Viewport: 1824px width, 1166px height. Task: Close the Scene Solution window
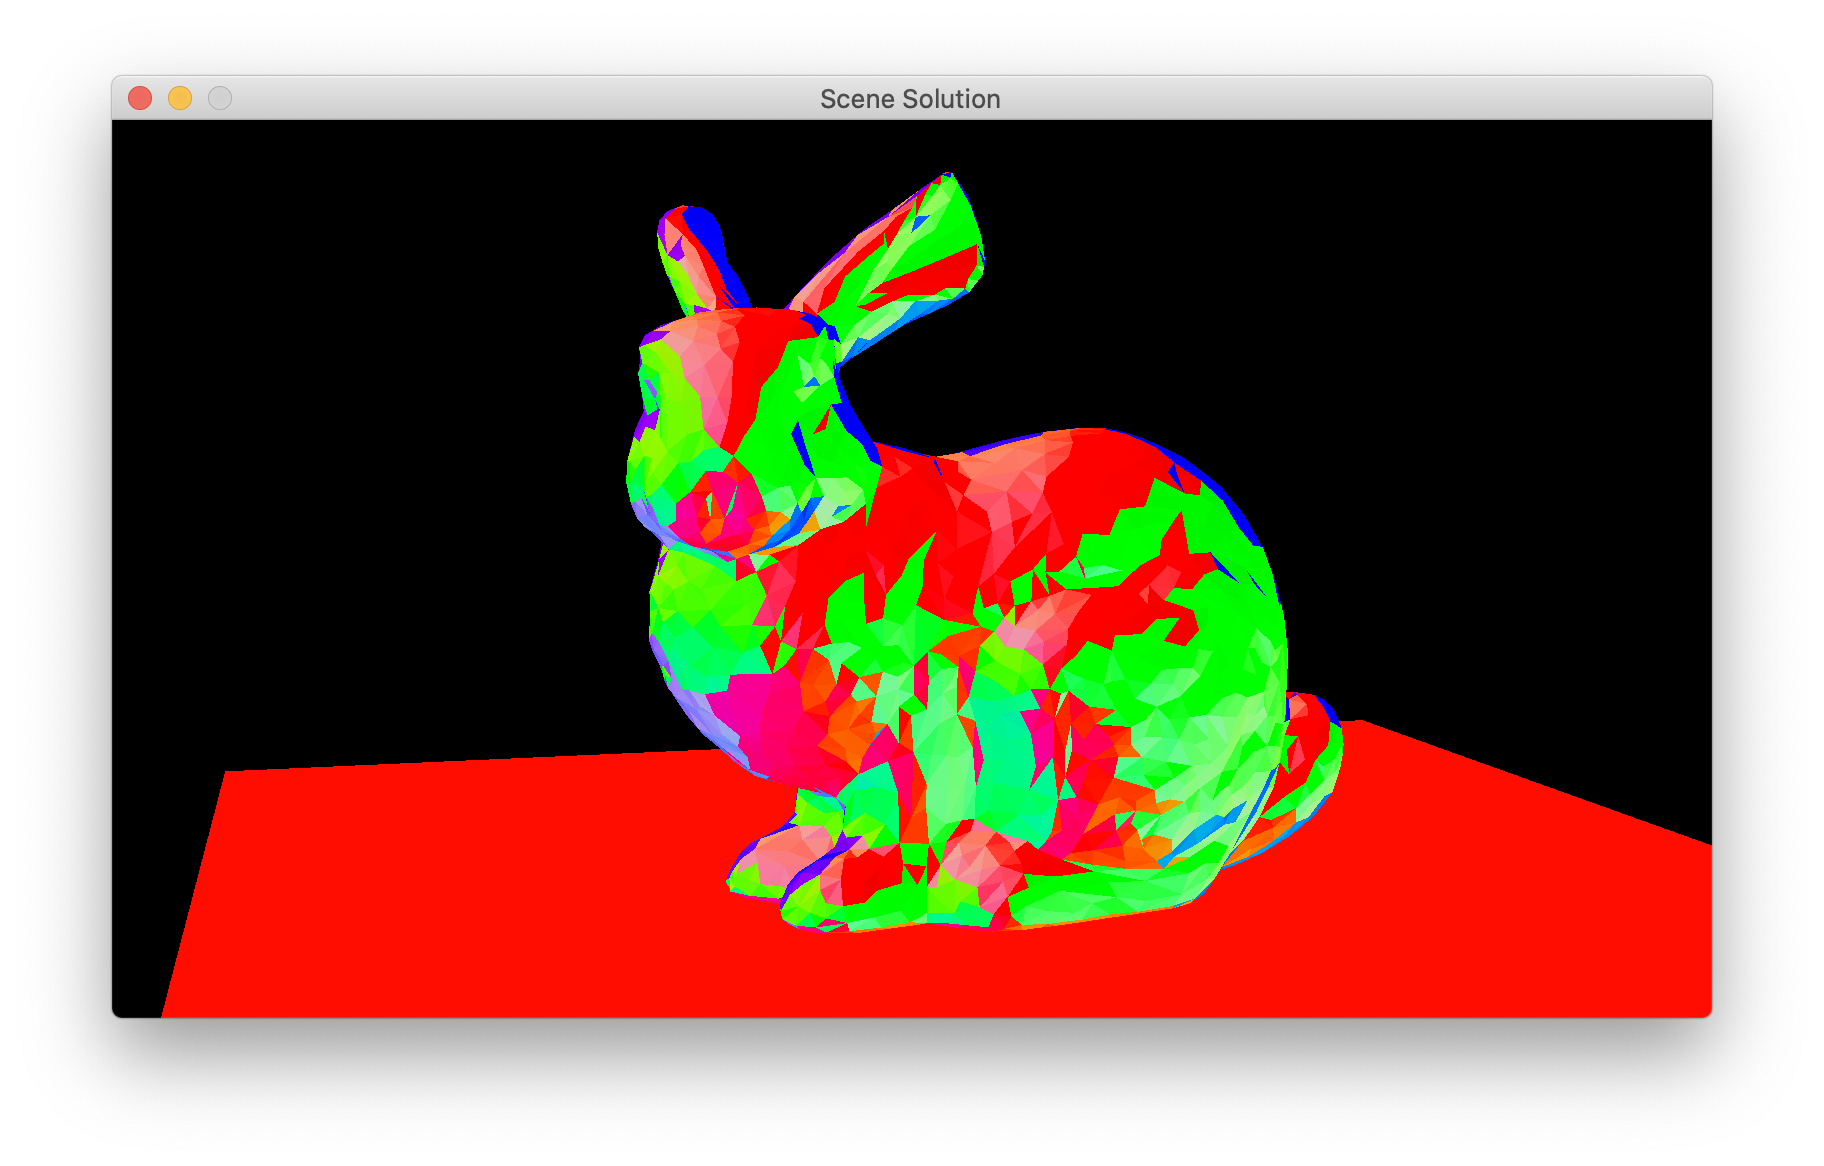click(140, 98)
